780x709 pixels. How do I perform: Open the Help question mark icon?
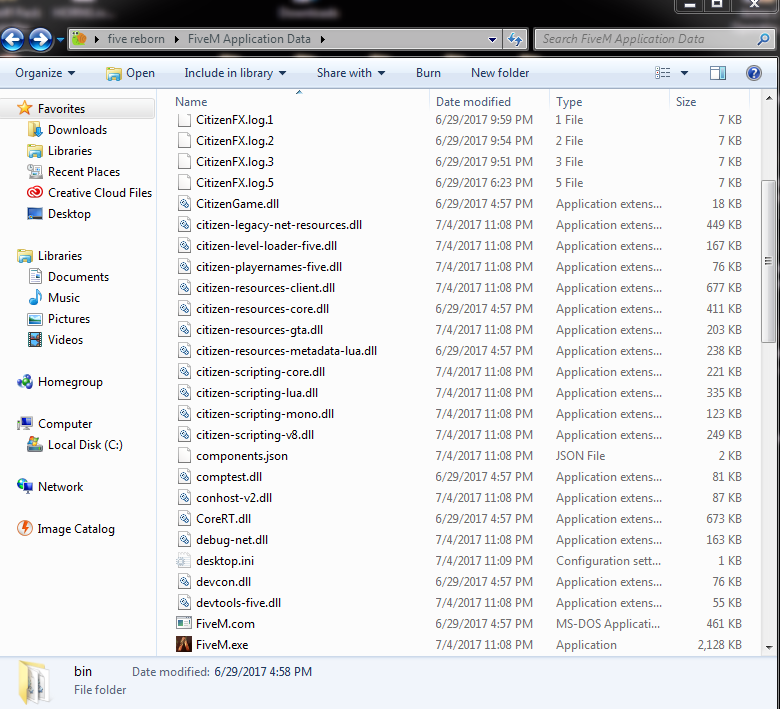754,73
